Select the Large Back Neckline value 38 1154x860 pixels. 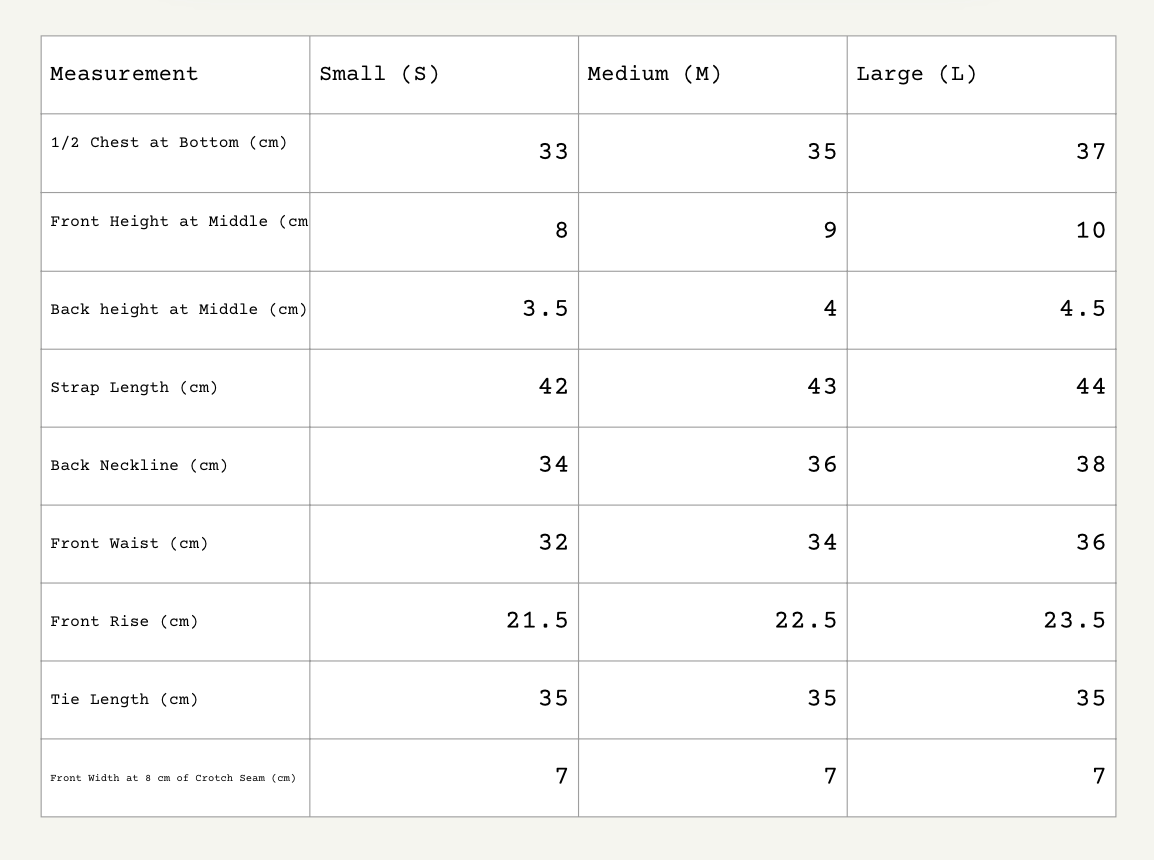click(x=1090, y=465)
